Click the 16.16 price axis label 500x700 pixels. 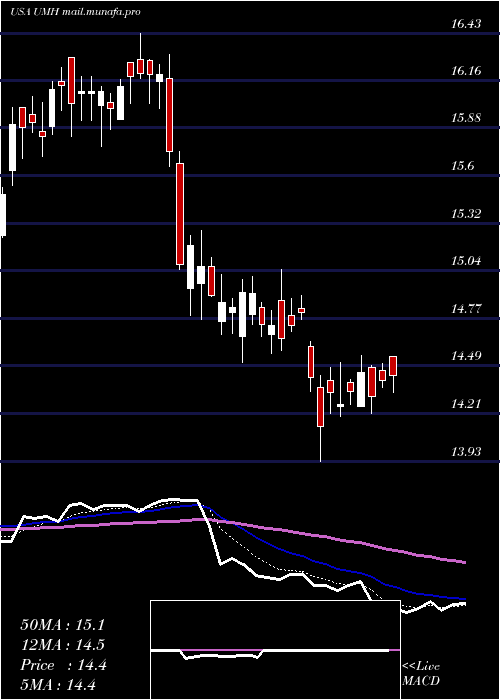point(466,71)
